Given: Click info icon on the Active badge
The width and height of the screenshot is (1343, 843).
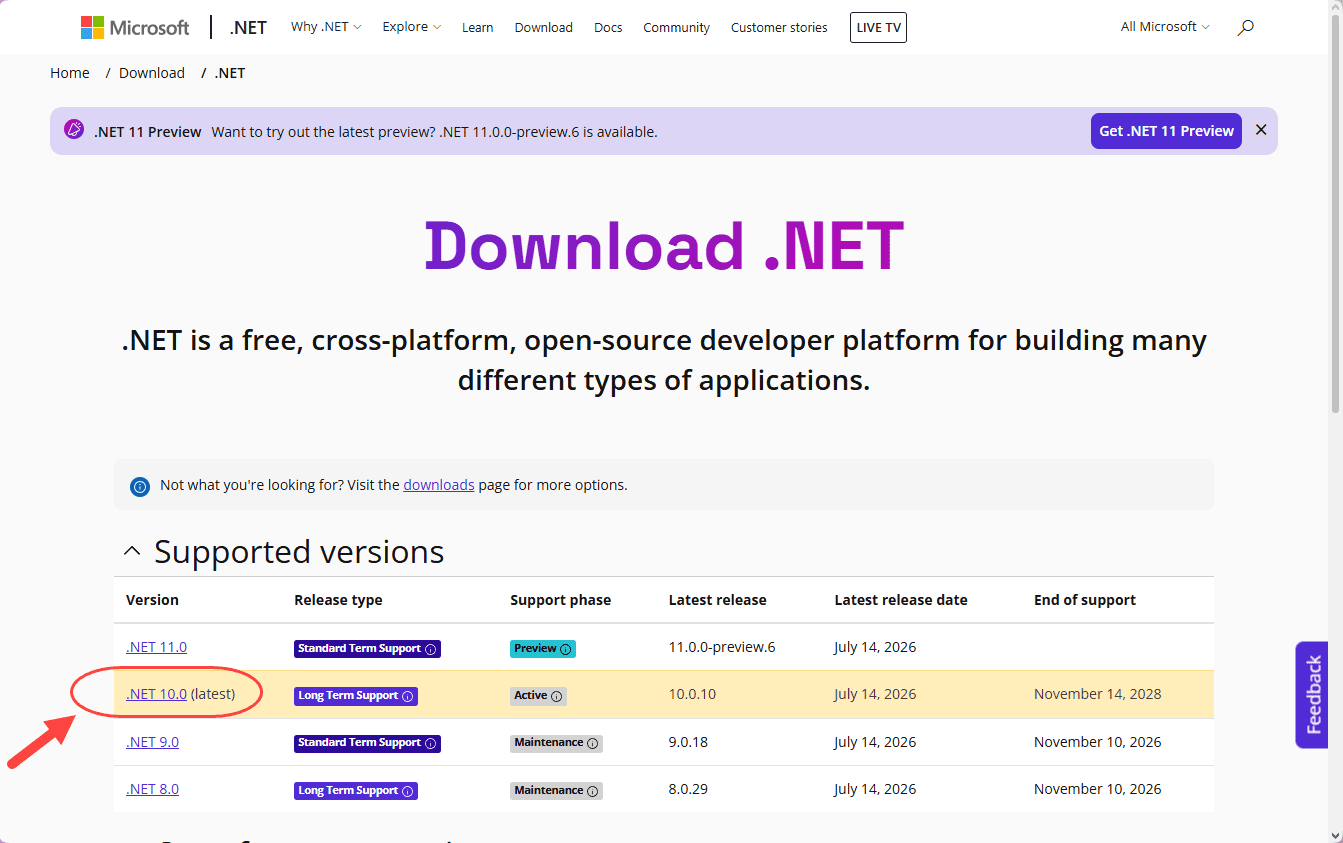Looking at the screenshot, I should 557,696.
